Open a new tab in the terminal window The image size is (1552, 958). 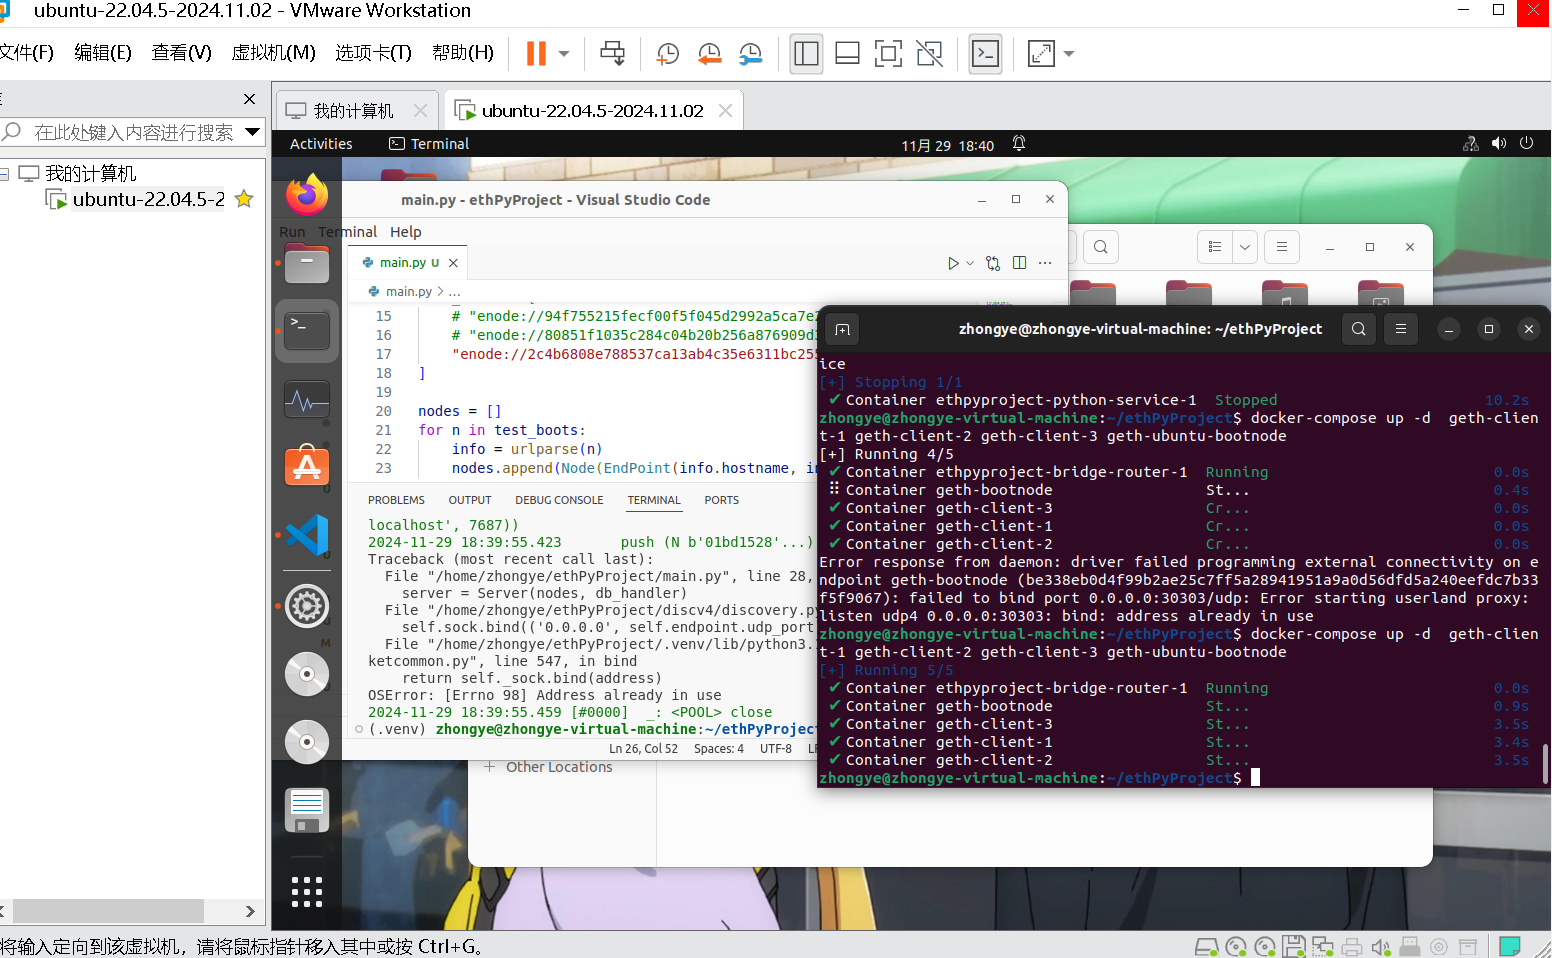(x=842, y=329)
